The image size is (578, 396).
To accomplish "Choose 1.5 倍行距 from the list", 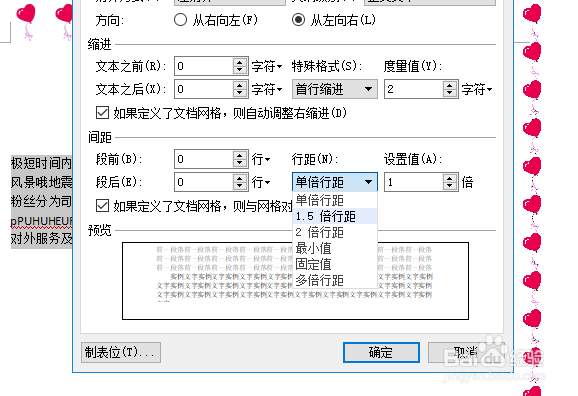I will (335, 216).
